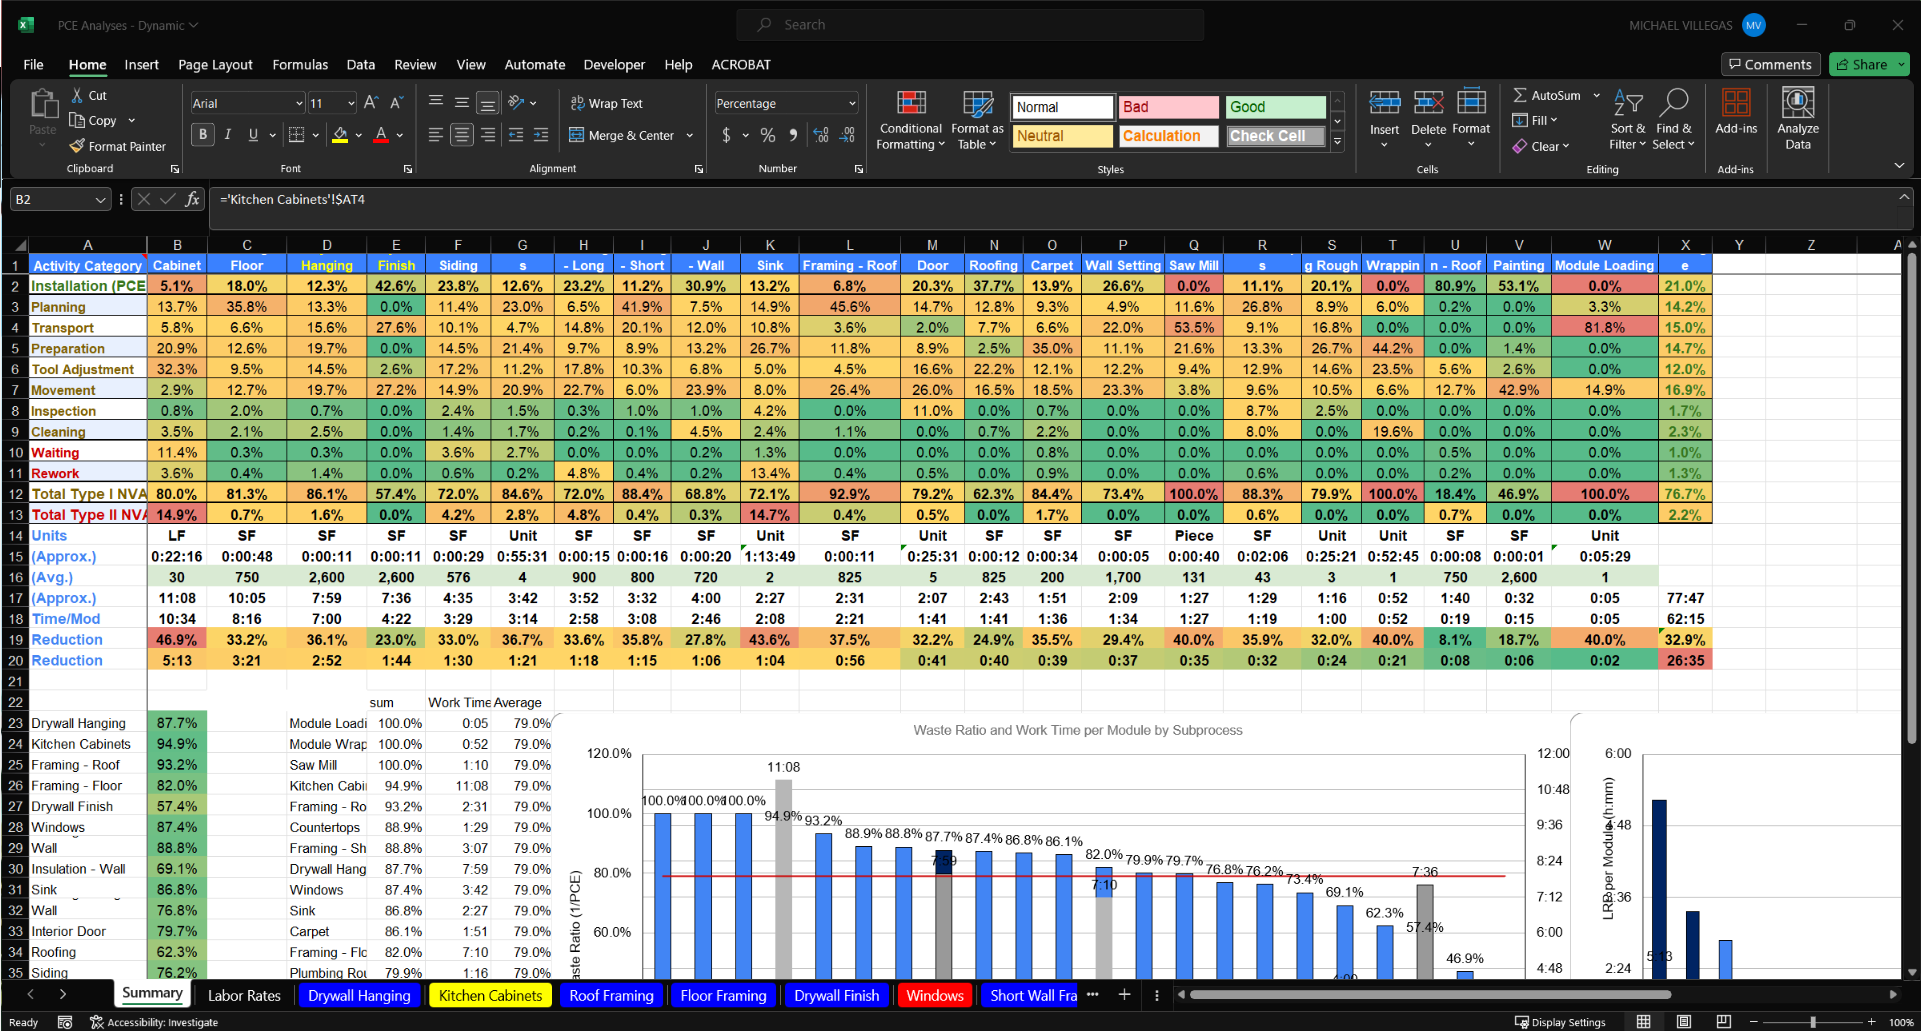Switch to the Labor Rates sheet

pos(244,995)
